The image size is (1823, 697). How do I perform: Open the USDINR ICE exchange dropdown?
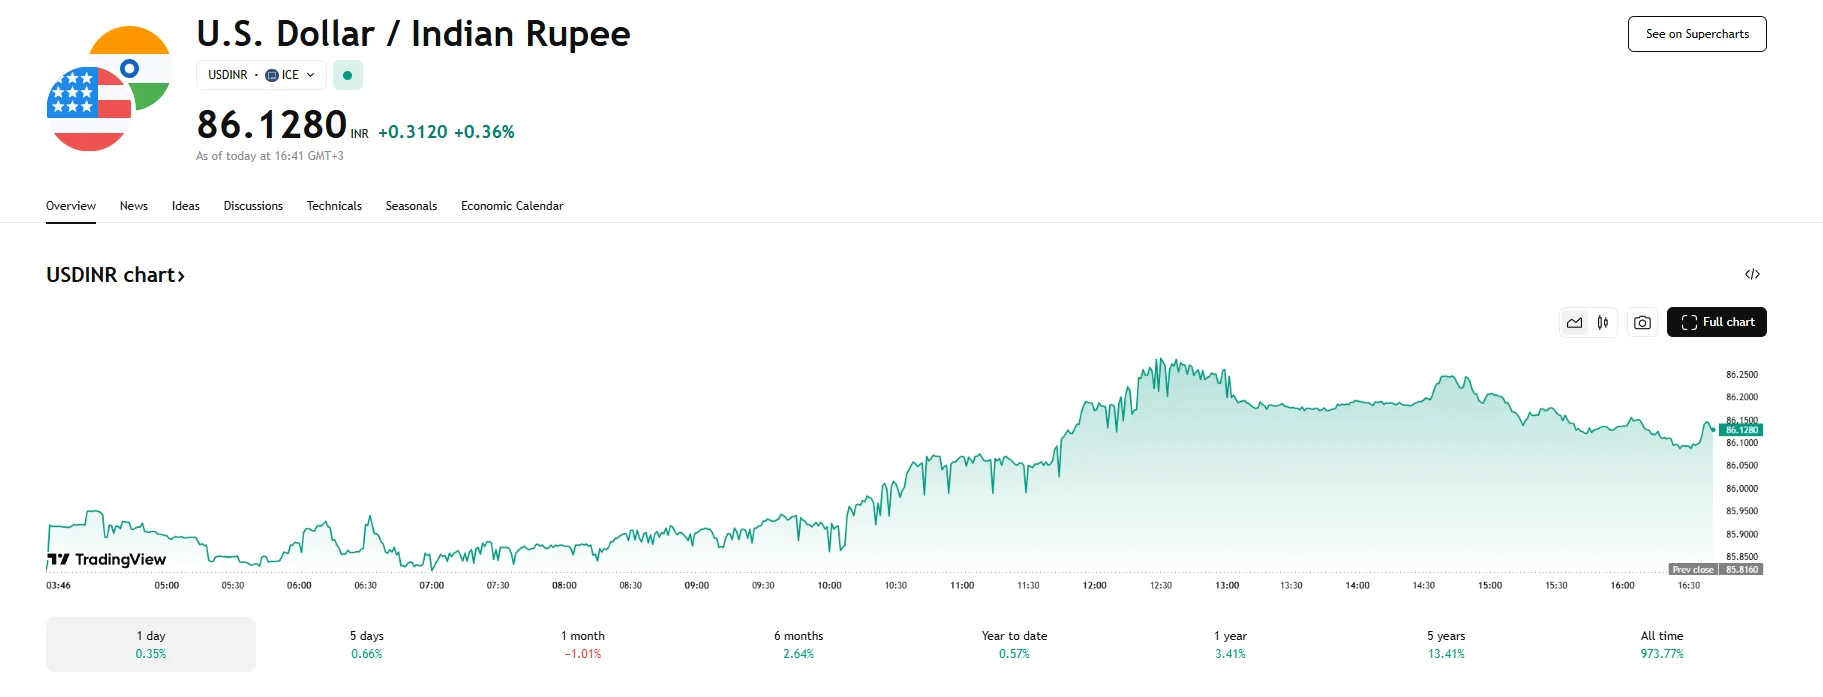[261, 75]
